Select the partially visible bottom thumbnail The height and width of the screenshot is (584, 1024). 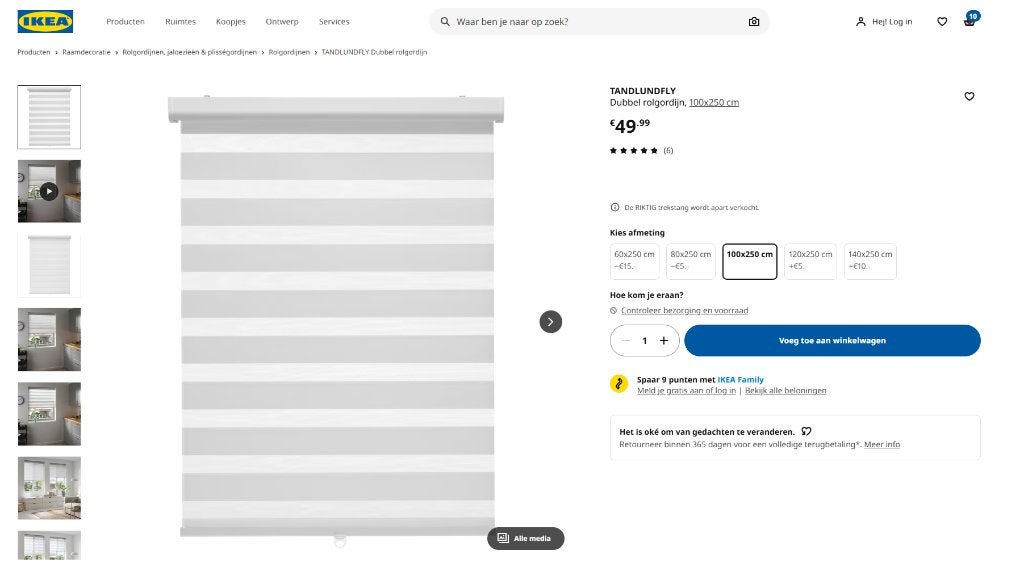point(49,545)
